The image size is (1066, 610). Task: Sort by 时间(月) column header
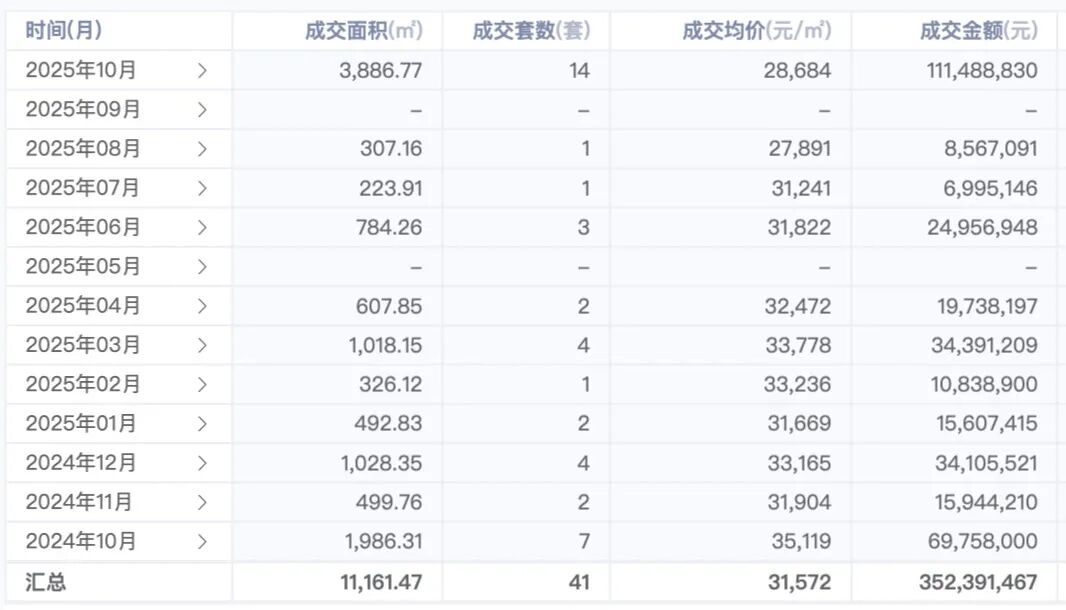tap(64, 31)
